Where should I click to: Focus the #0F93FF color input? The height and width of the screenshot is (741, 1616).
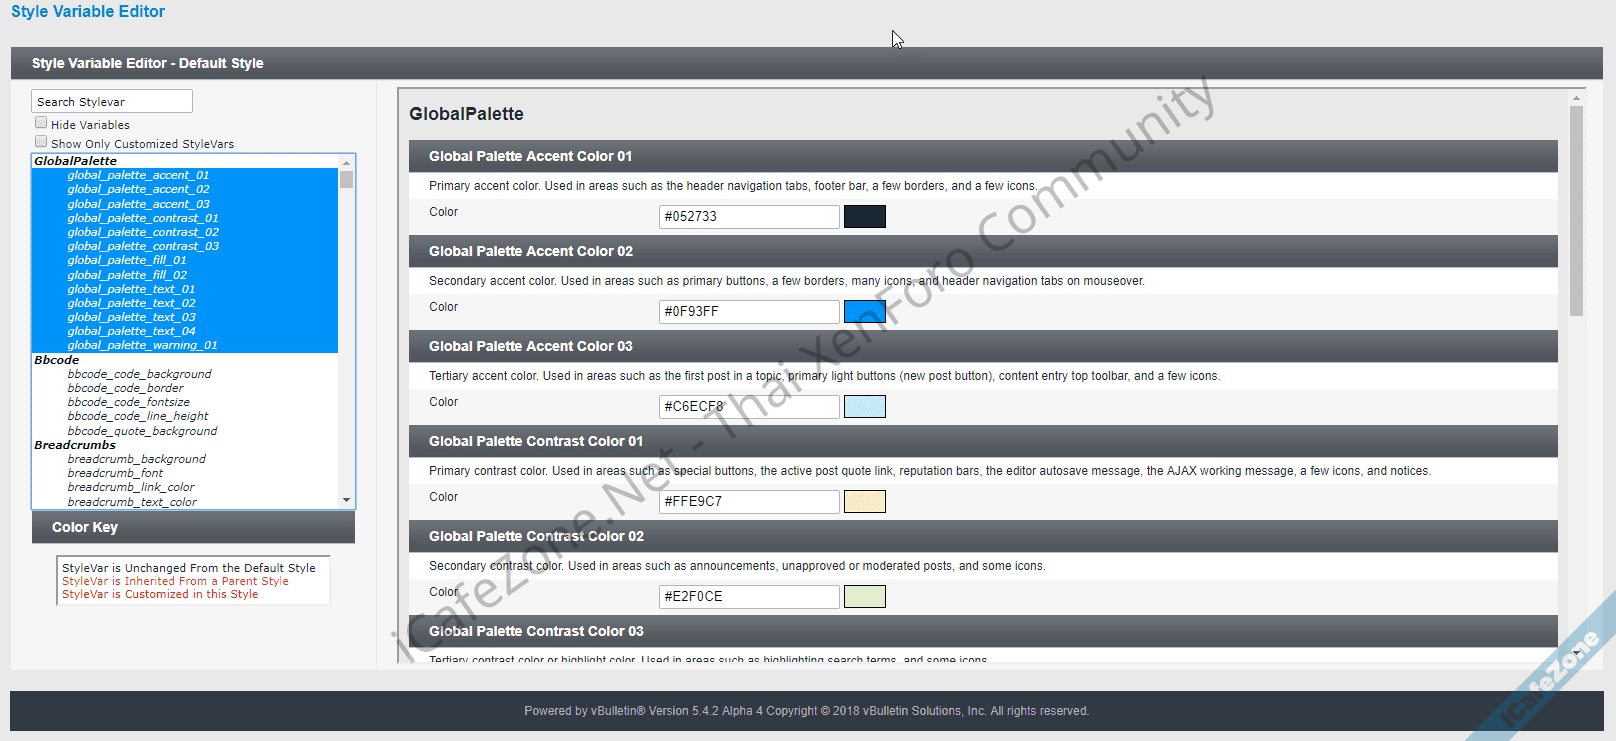click(748, 311)
